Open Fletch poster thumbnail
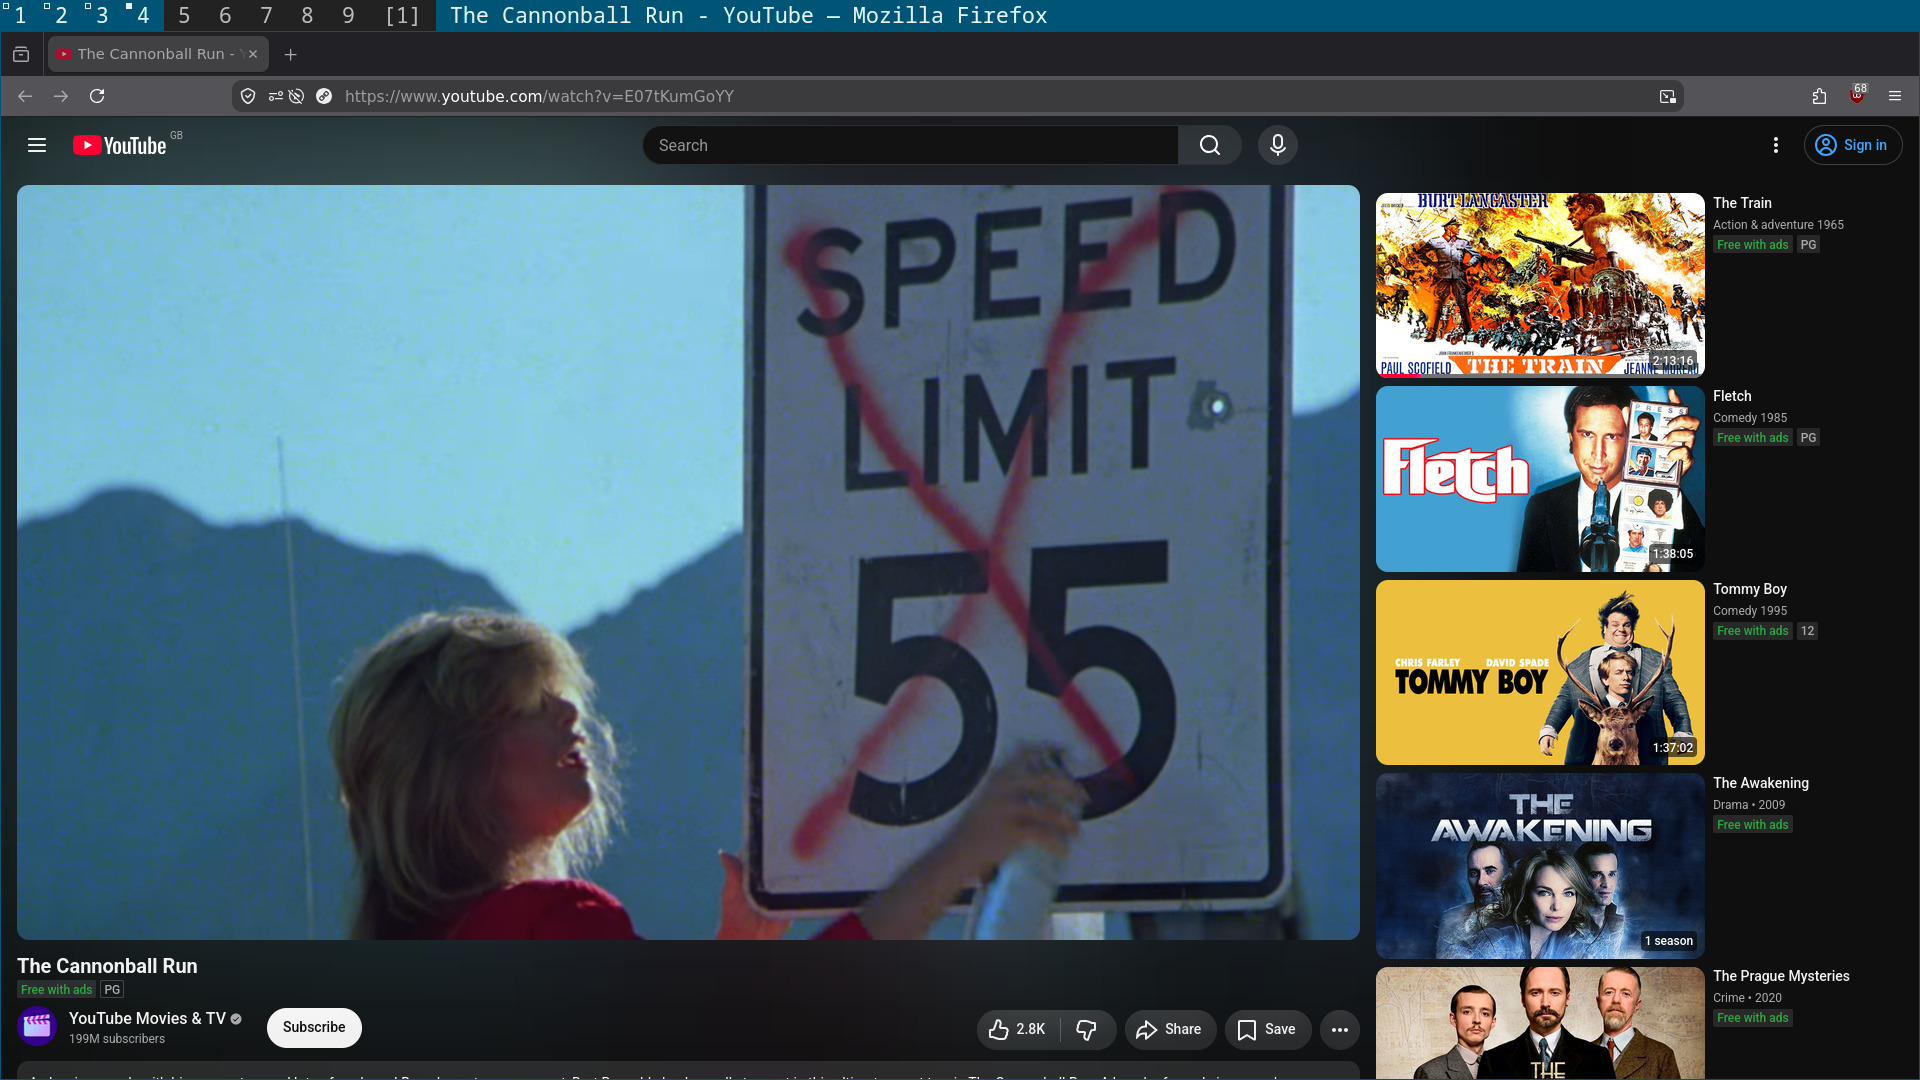The height and width of the screenshot is (1080, 1920). 1540,479
